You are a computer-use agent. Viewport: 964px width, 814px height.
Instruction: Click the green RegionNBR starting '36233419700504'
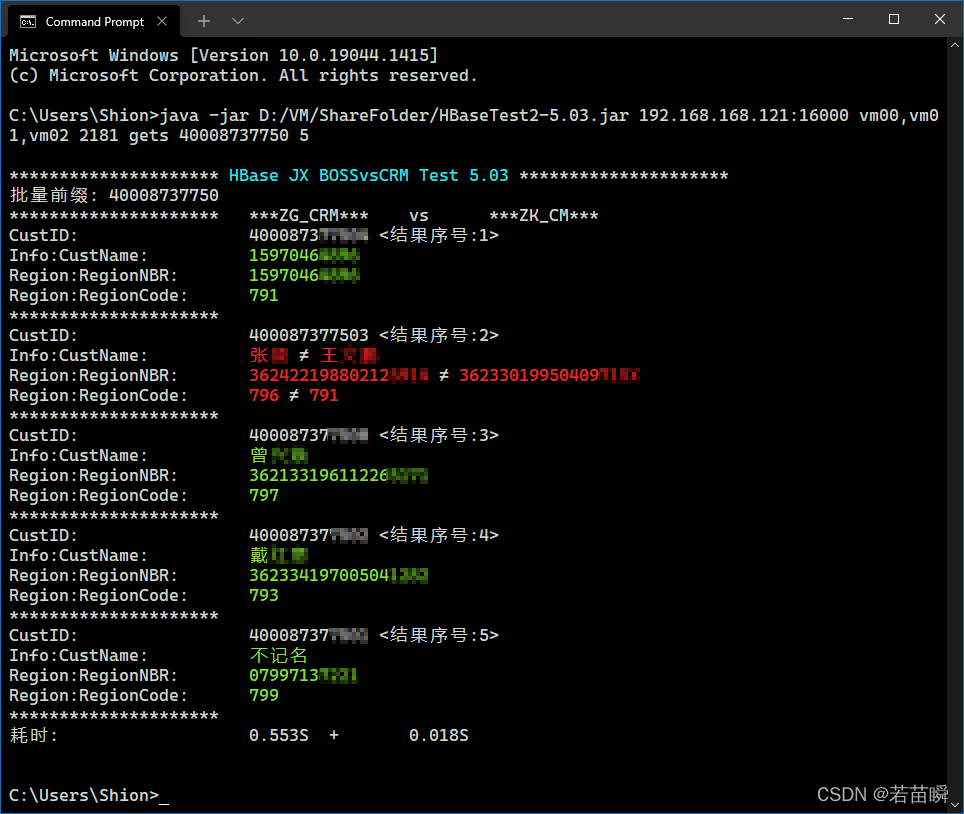click(x=339, y=575)
